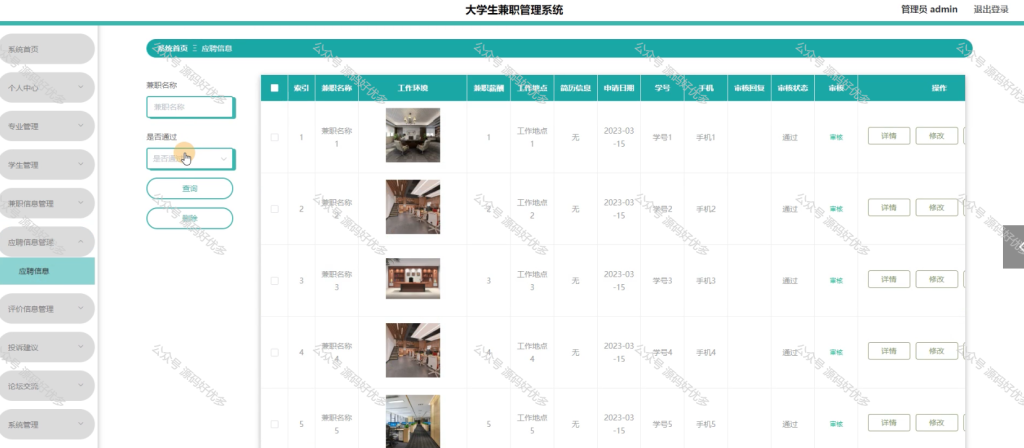Open 详情 for row 1
Viewport: 1024px width, 448px height.
pyautogui.click(x=889, y=136)
